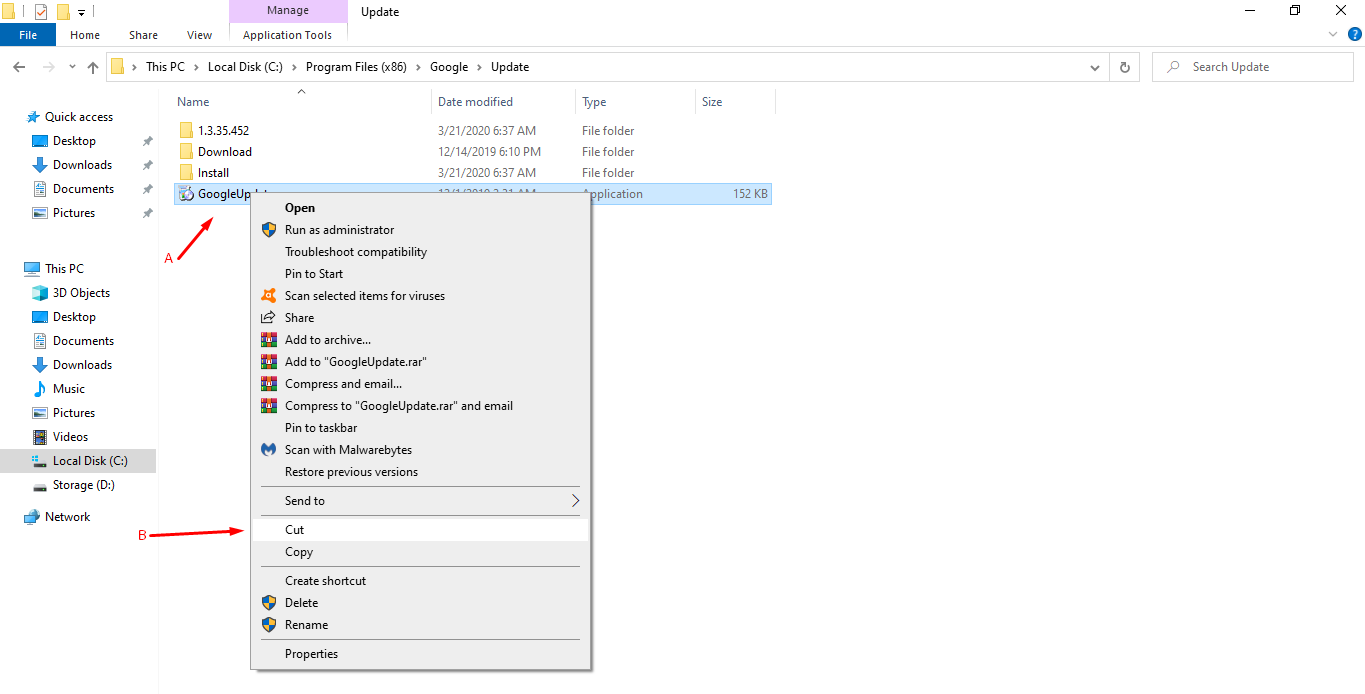Select the 1.3.35.452 folder
Screen dimensions: 1365x694
[x=223, y=131]
